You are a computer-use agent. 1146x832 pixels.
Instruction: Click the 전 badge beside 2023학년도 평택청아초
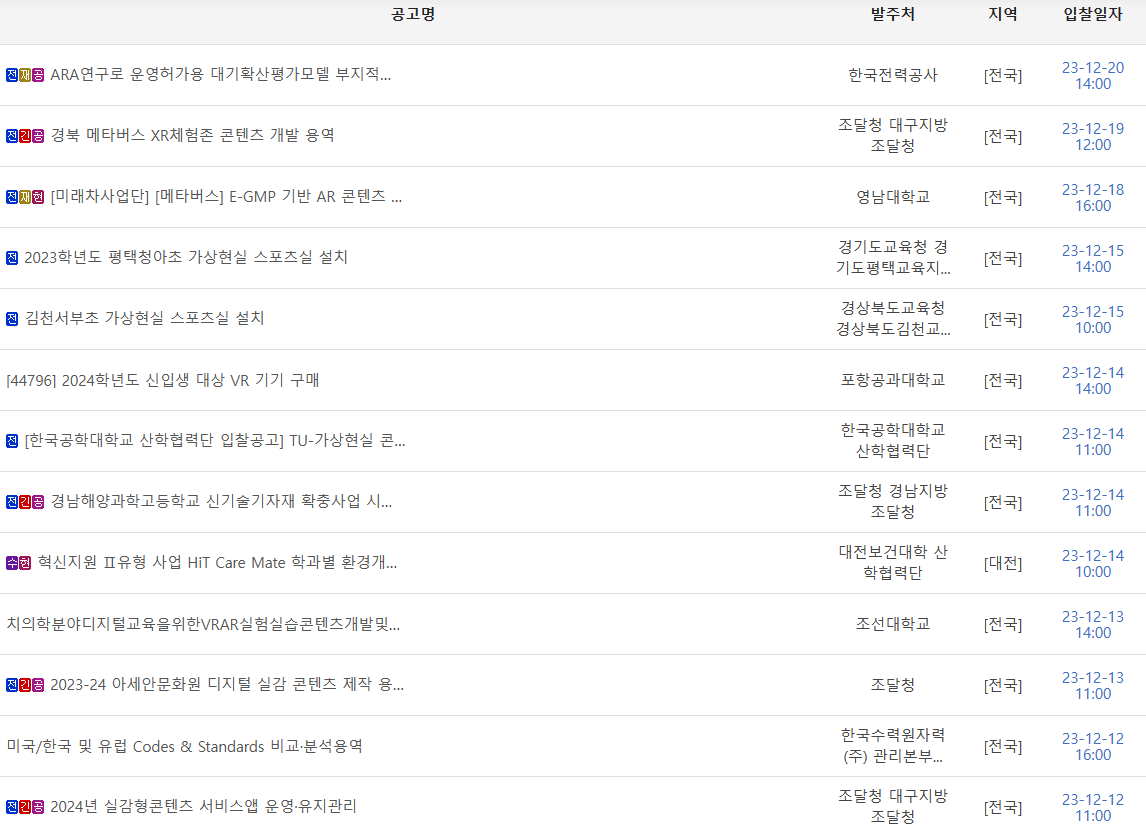coord(12,258)
